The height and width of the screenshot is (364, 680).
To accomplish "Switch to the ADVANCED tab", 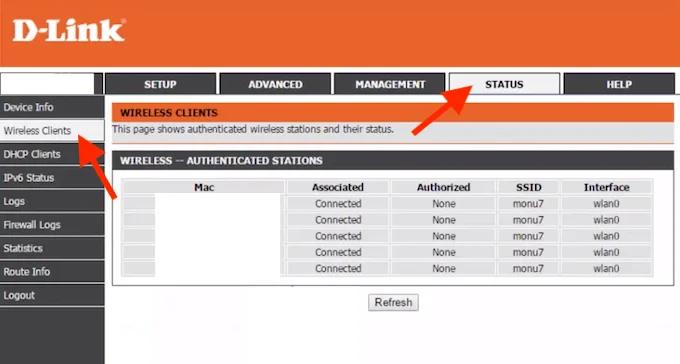I will click(x=275, y=84).
